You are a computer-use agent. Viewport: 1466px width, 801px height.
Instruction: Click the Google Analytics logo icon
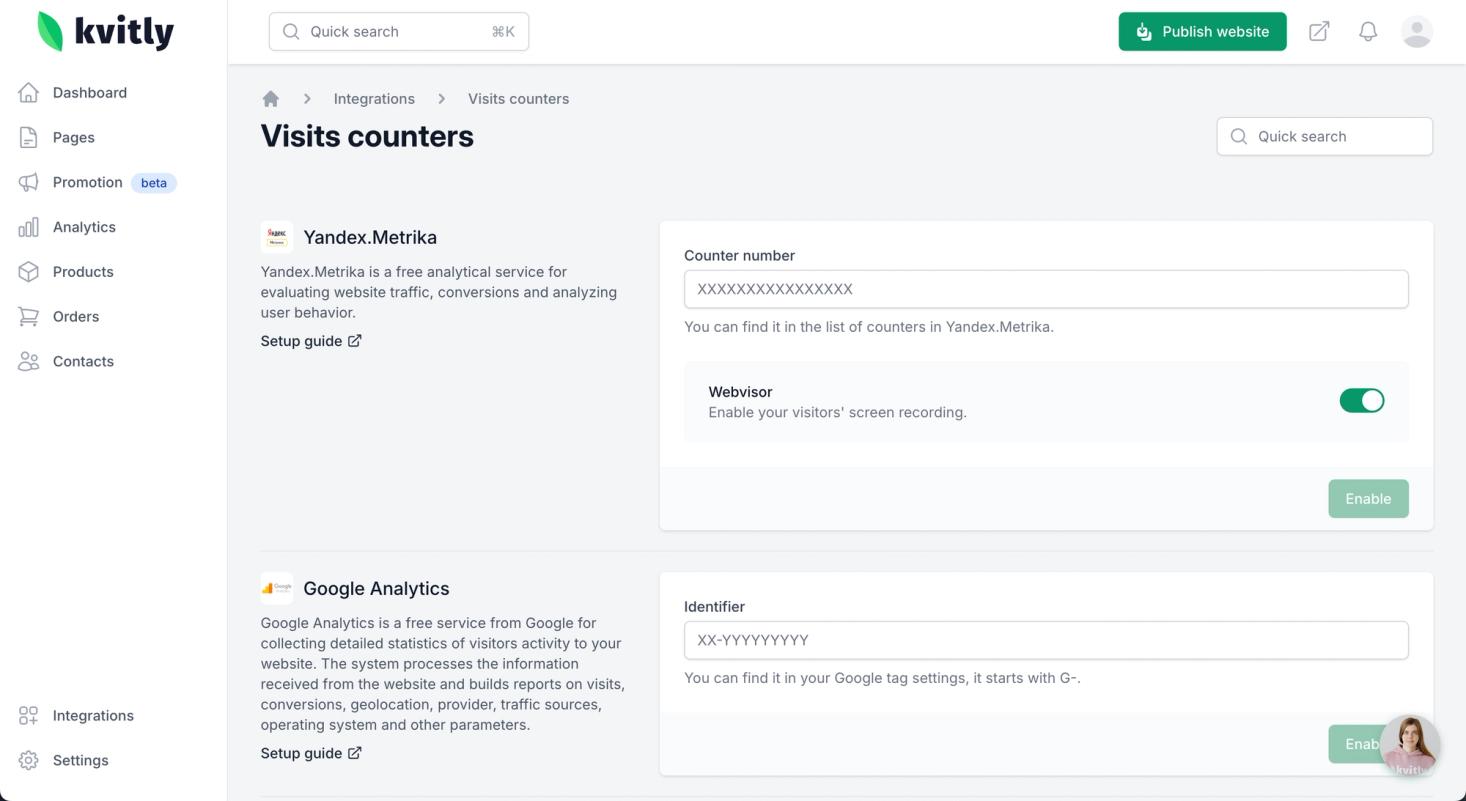coord(277,589)
